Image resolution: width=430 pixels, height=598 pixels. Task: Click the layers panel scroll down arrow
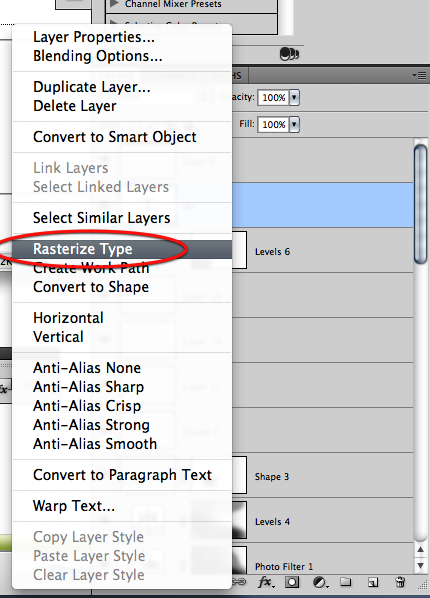click(420, 566)
